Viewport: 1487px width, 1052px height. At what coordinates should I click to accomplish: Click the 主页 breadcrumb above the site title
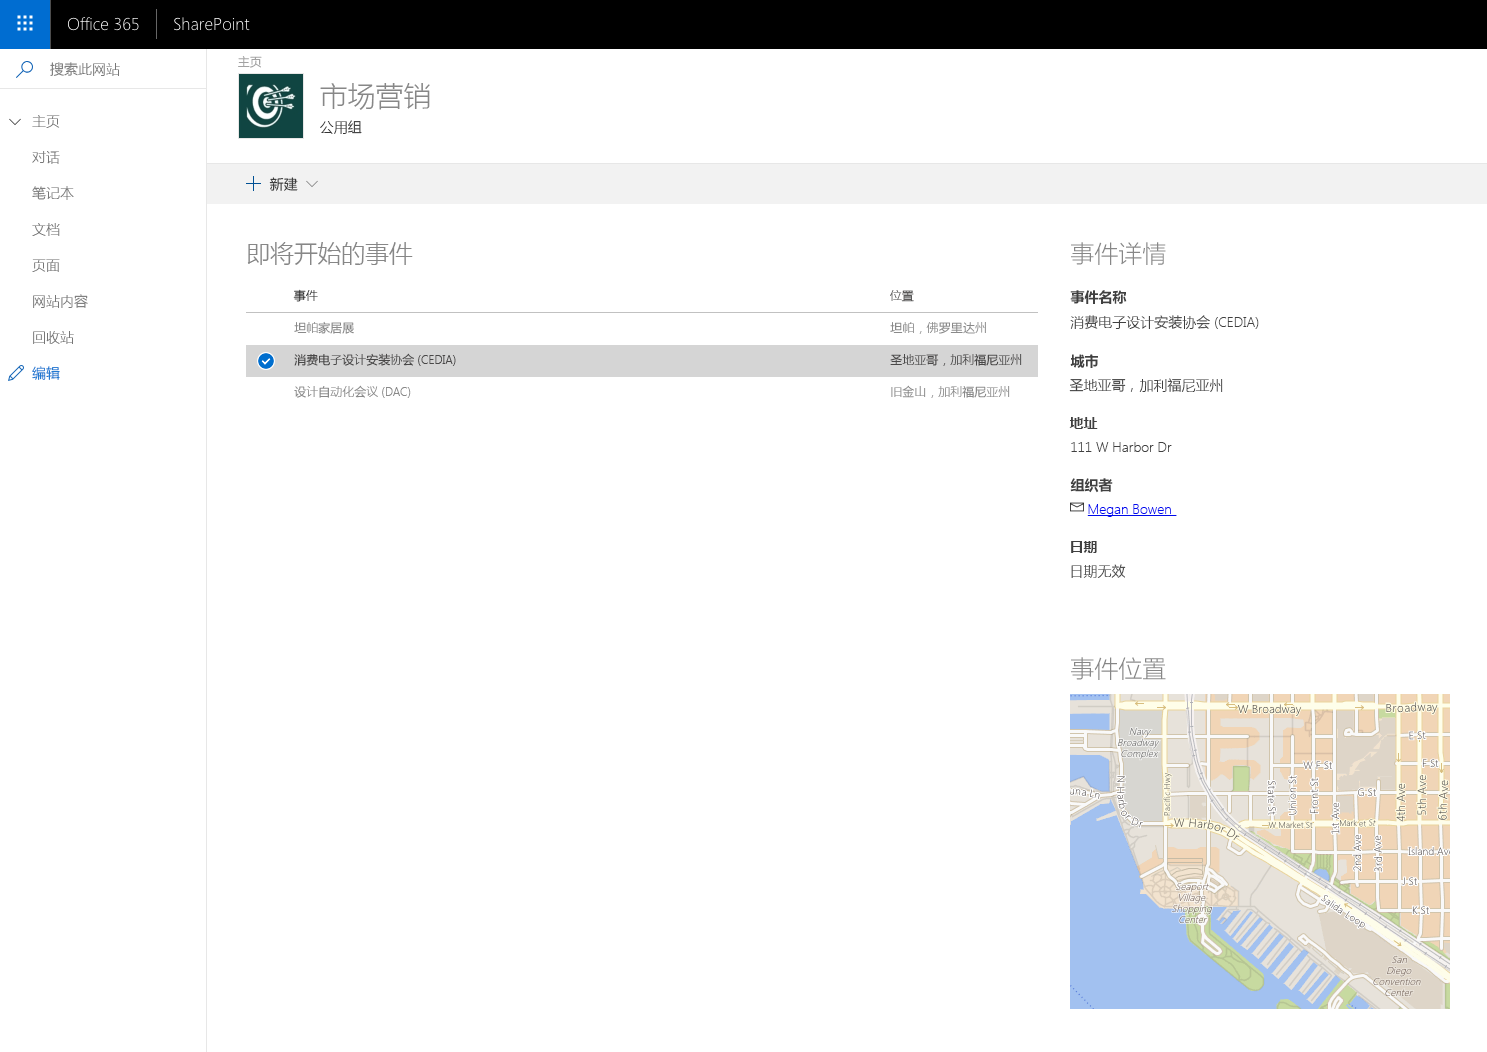click(x=250, y=61)
